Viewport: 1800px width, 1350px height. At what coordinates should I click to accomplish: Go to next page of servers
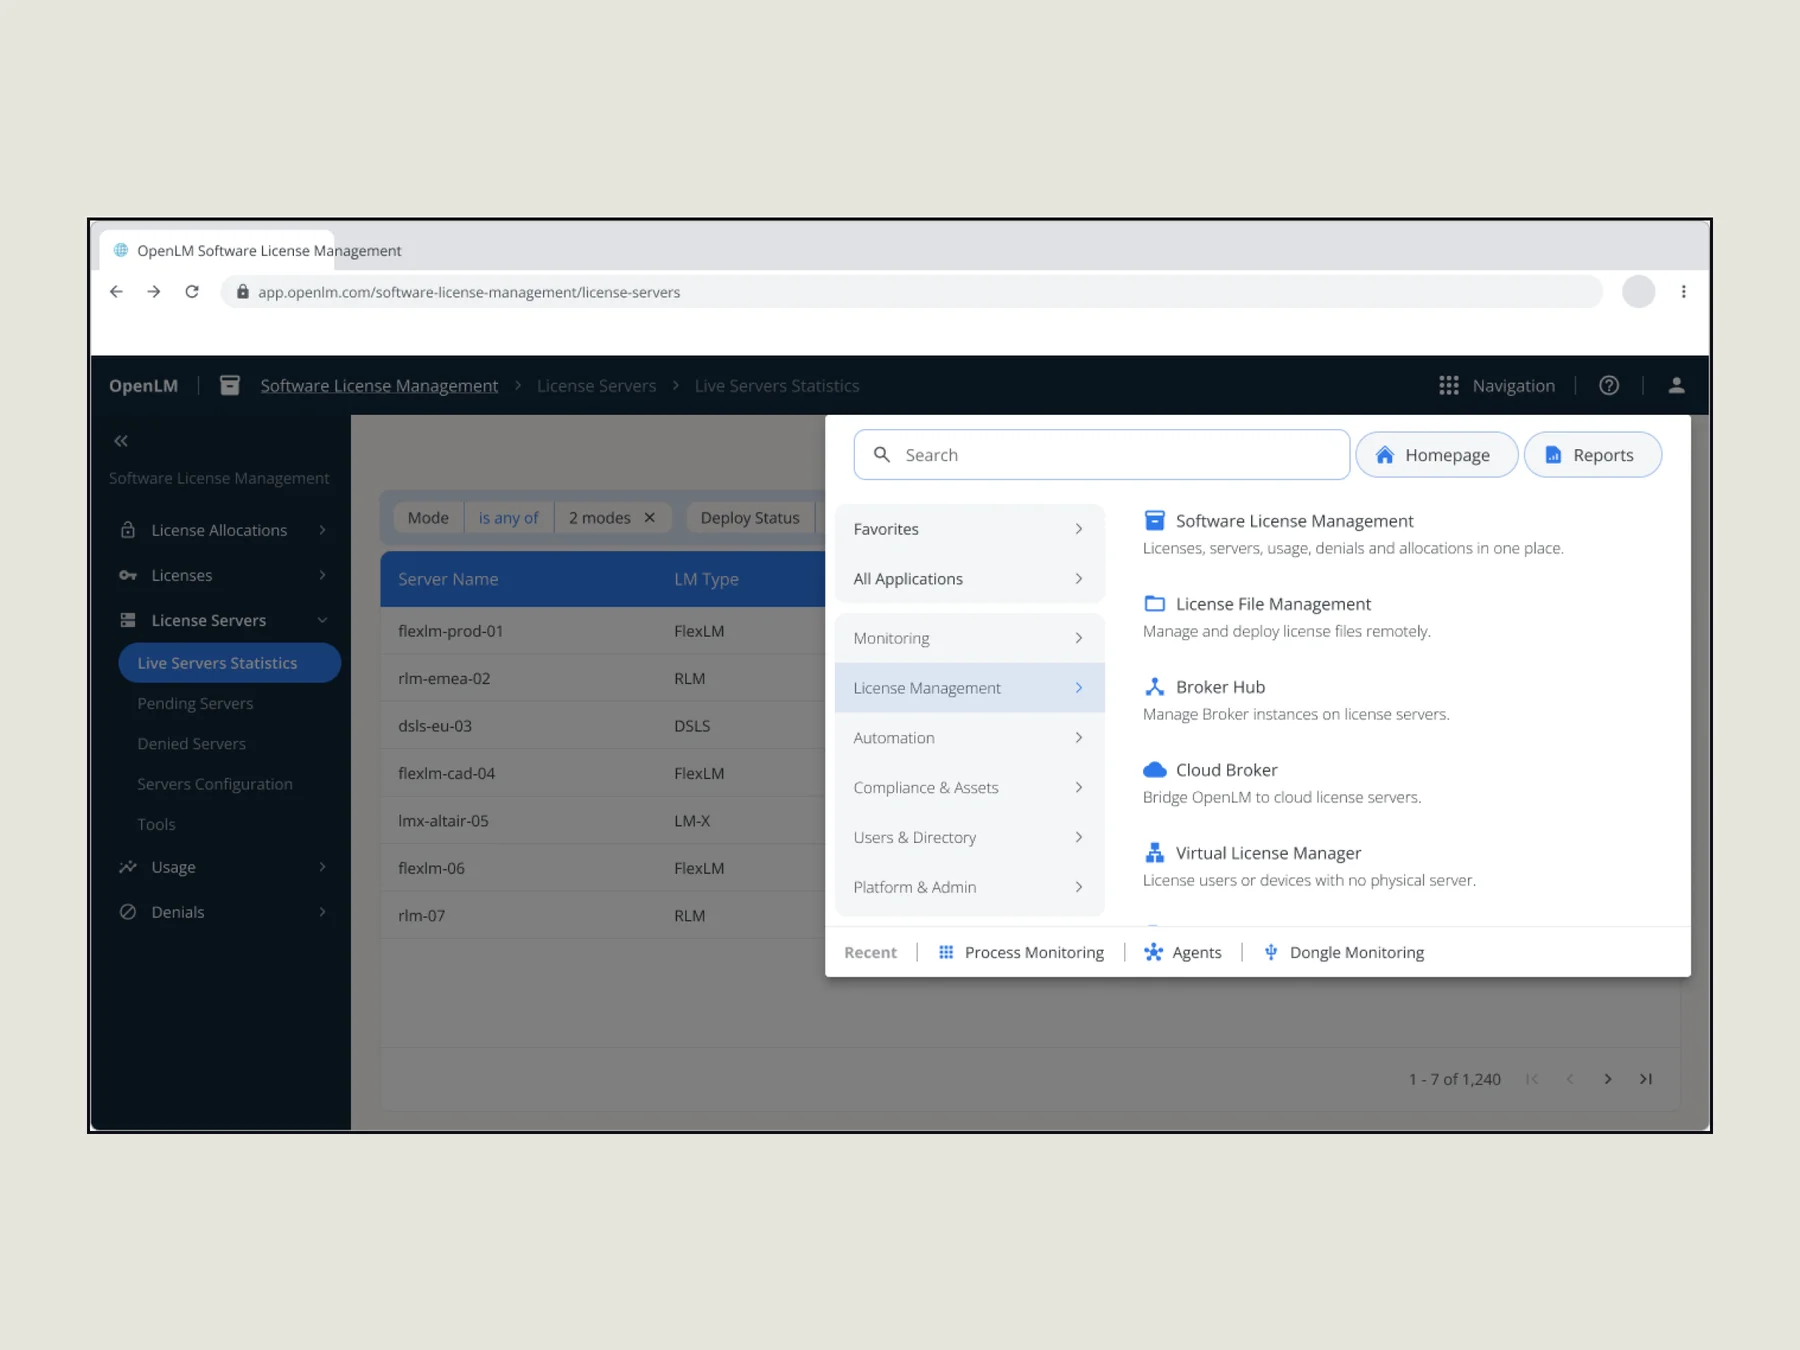(1608, 1079)
